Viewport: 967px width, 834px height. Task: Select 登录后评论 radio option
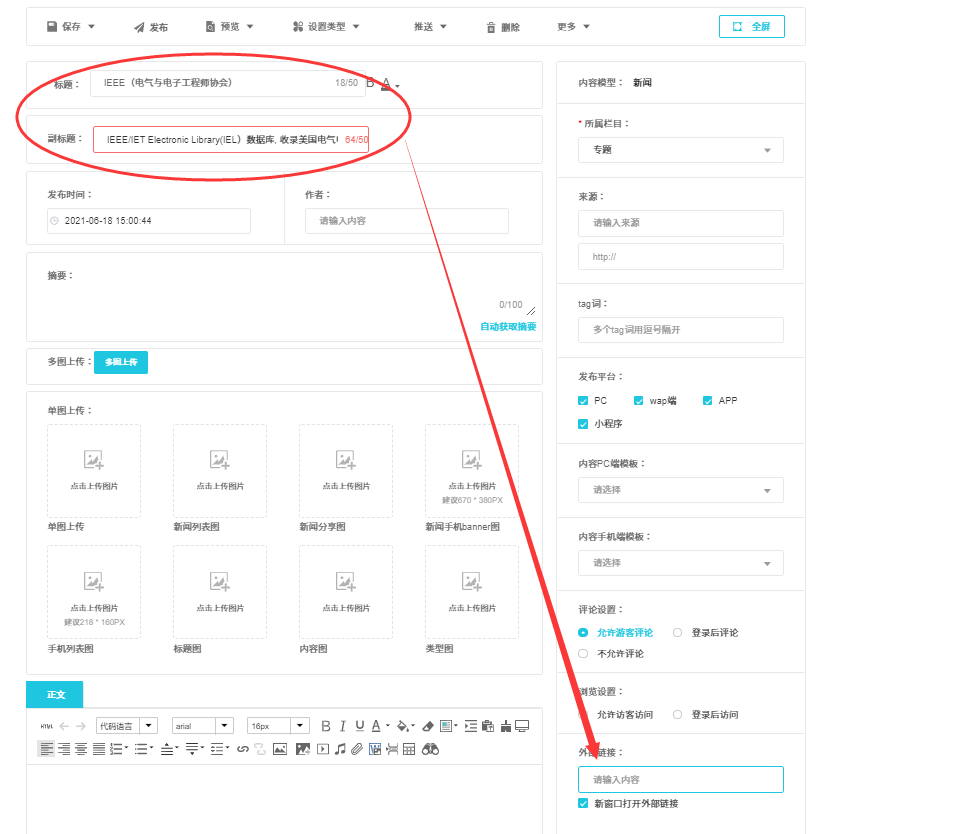click(678, 632)
